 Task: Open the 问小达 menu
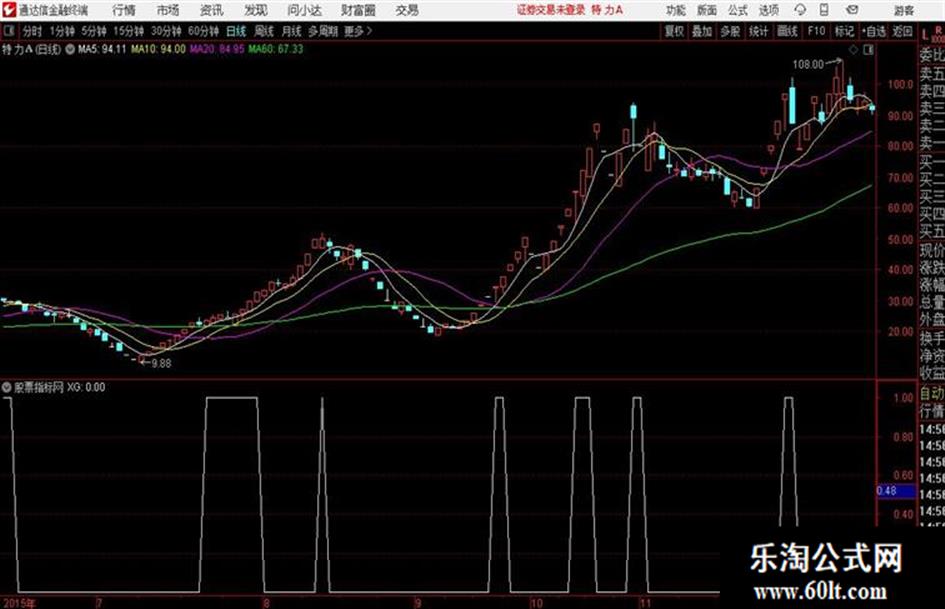(304, 10)
